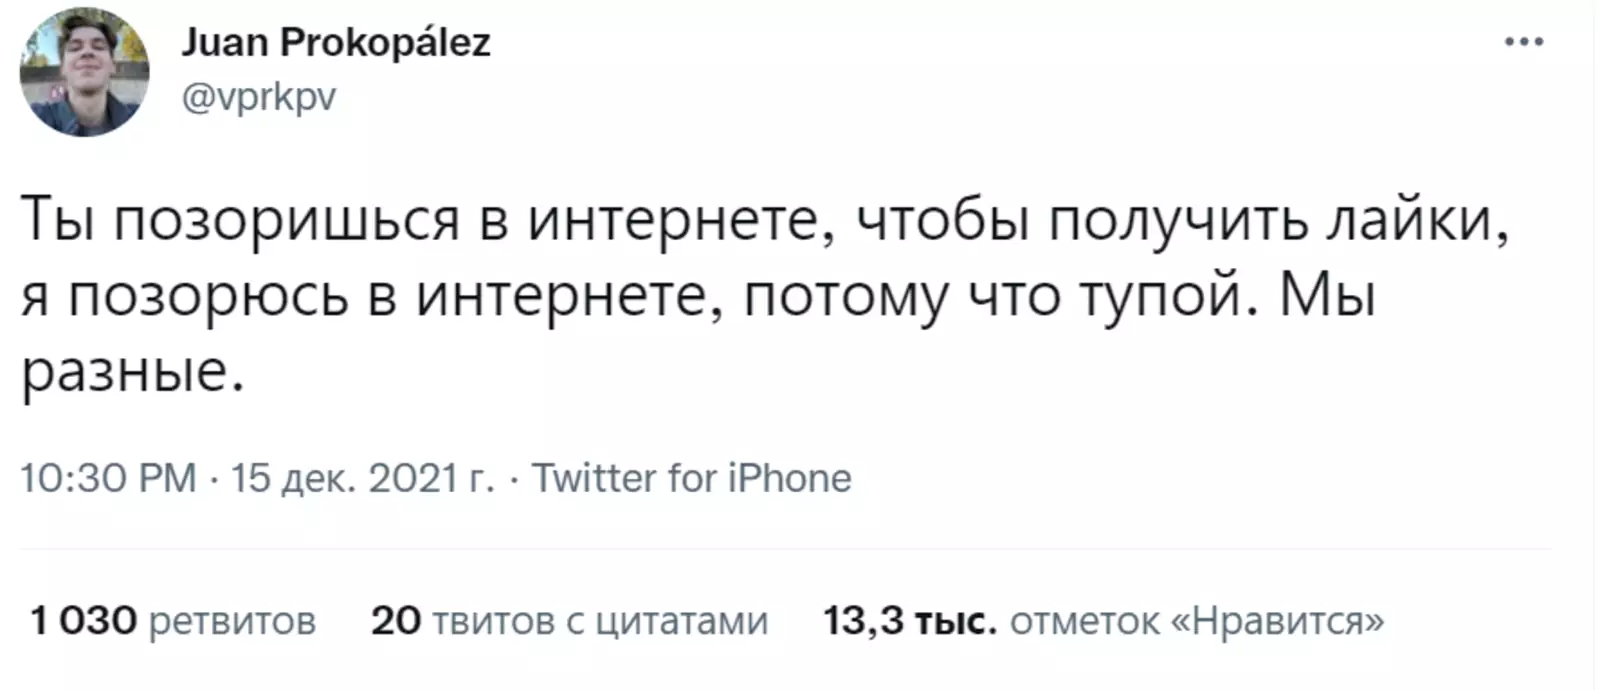
Task: Click the word позоришься in tweet
Action: pos(285,221)
